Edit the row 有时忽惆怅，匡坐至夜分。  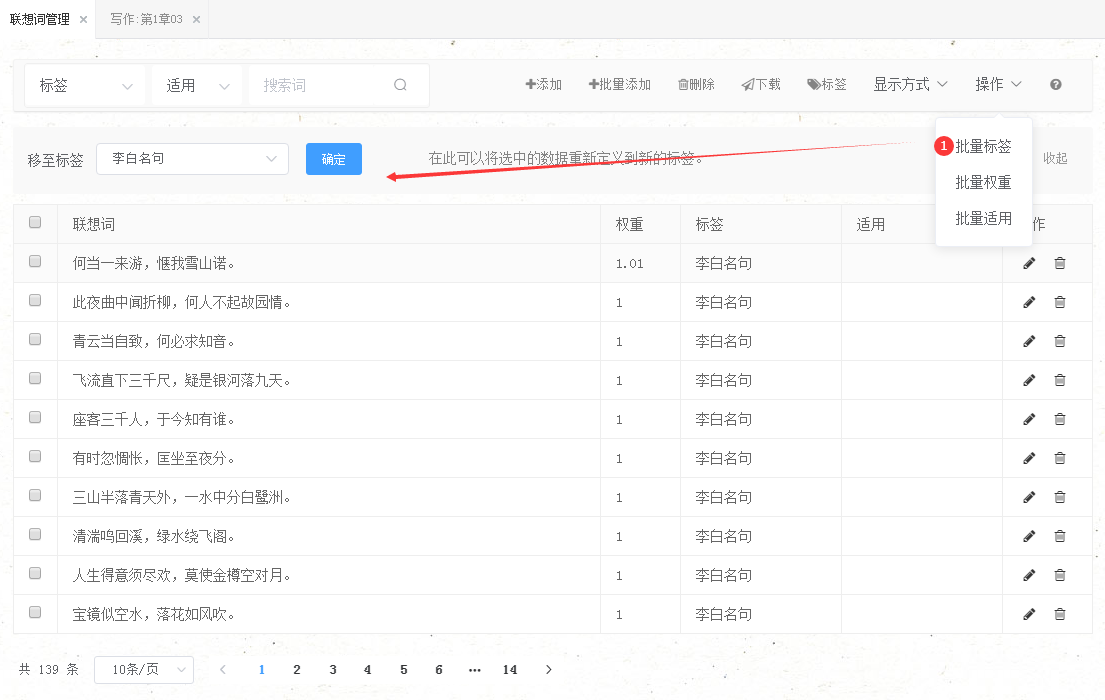[x=1029, y=458]
